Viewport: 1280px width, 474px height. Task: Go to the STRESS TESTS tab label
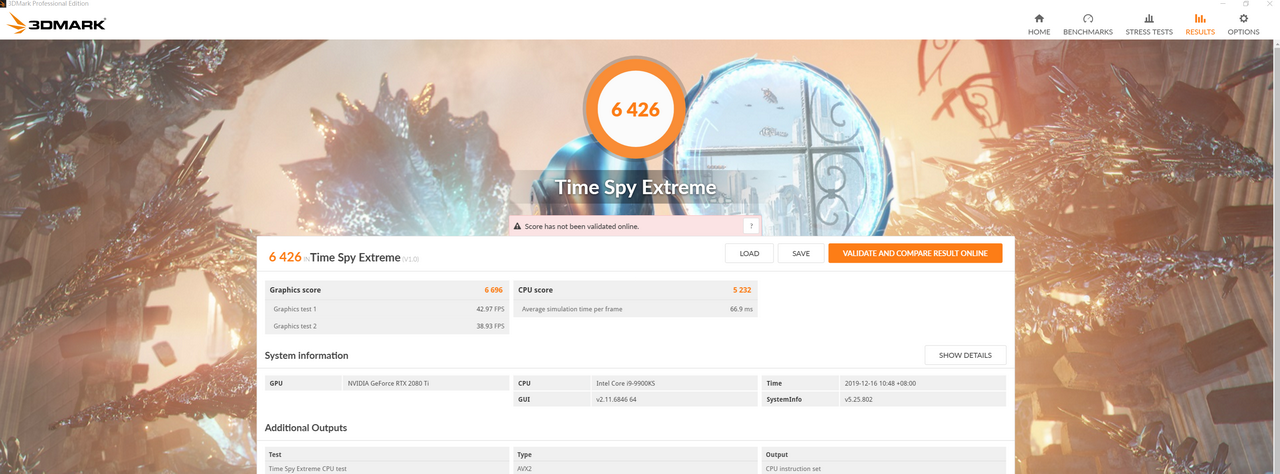(1149, 32)
